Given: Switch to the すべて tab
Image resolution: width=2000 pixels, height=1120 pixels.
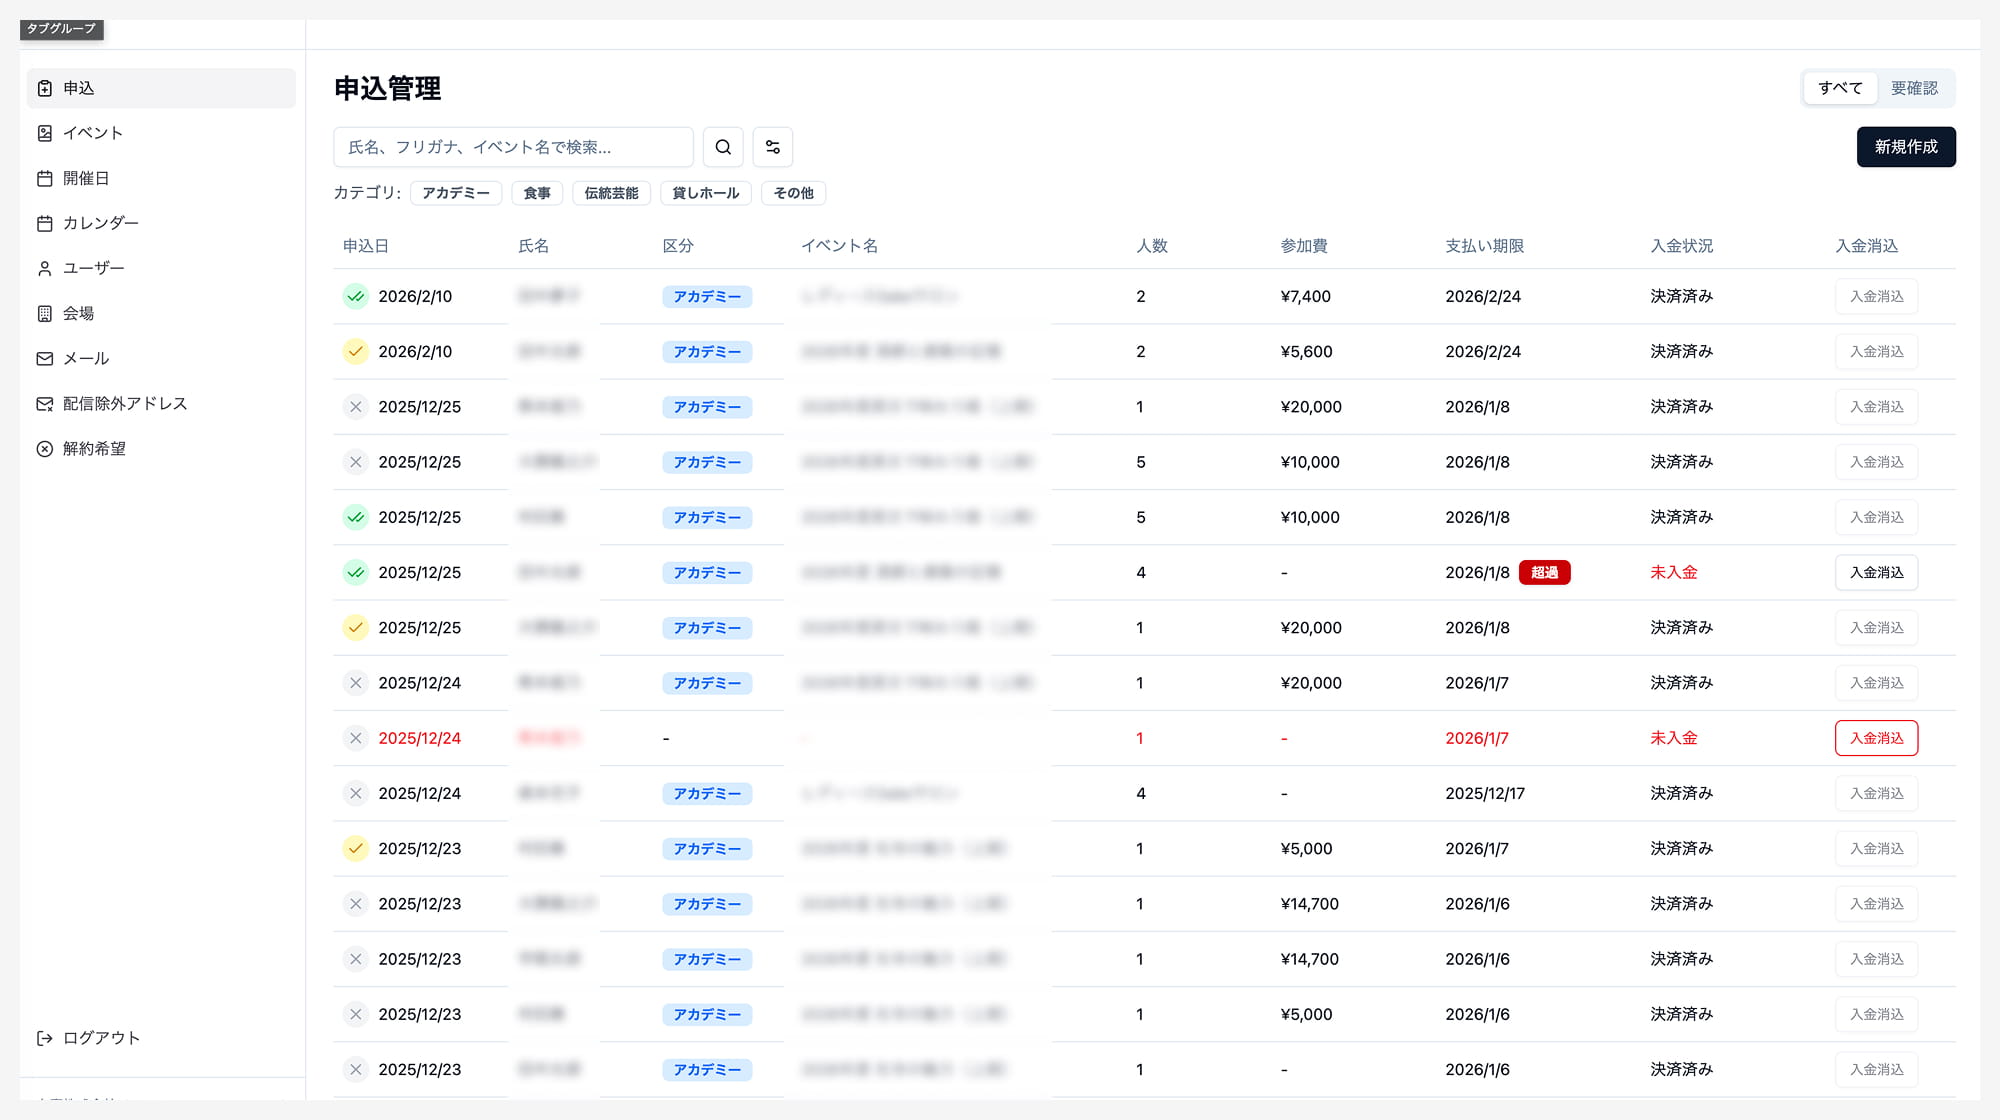Looking at the screenshot, I should (1840, 88).
